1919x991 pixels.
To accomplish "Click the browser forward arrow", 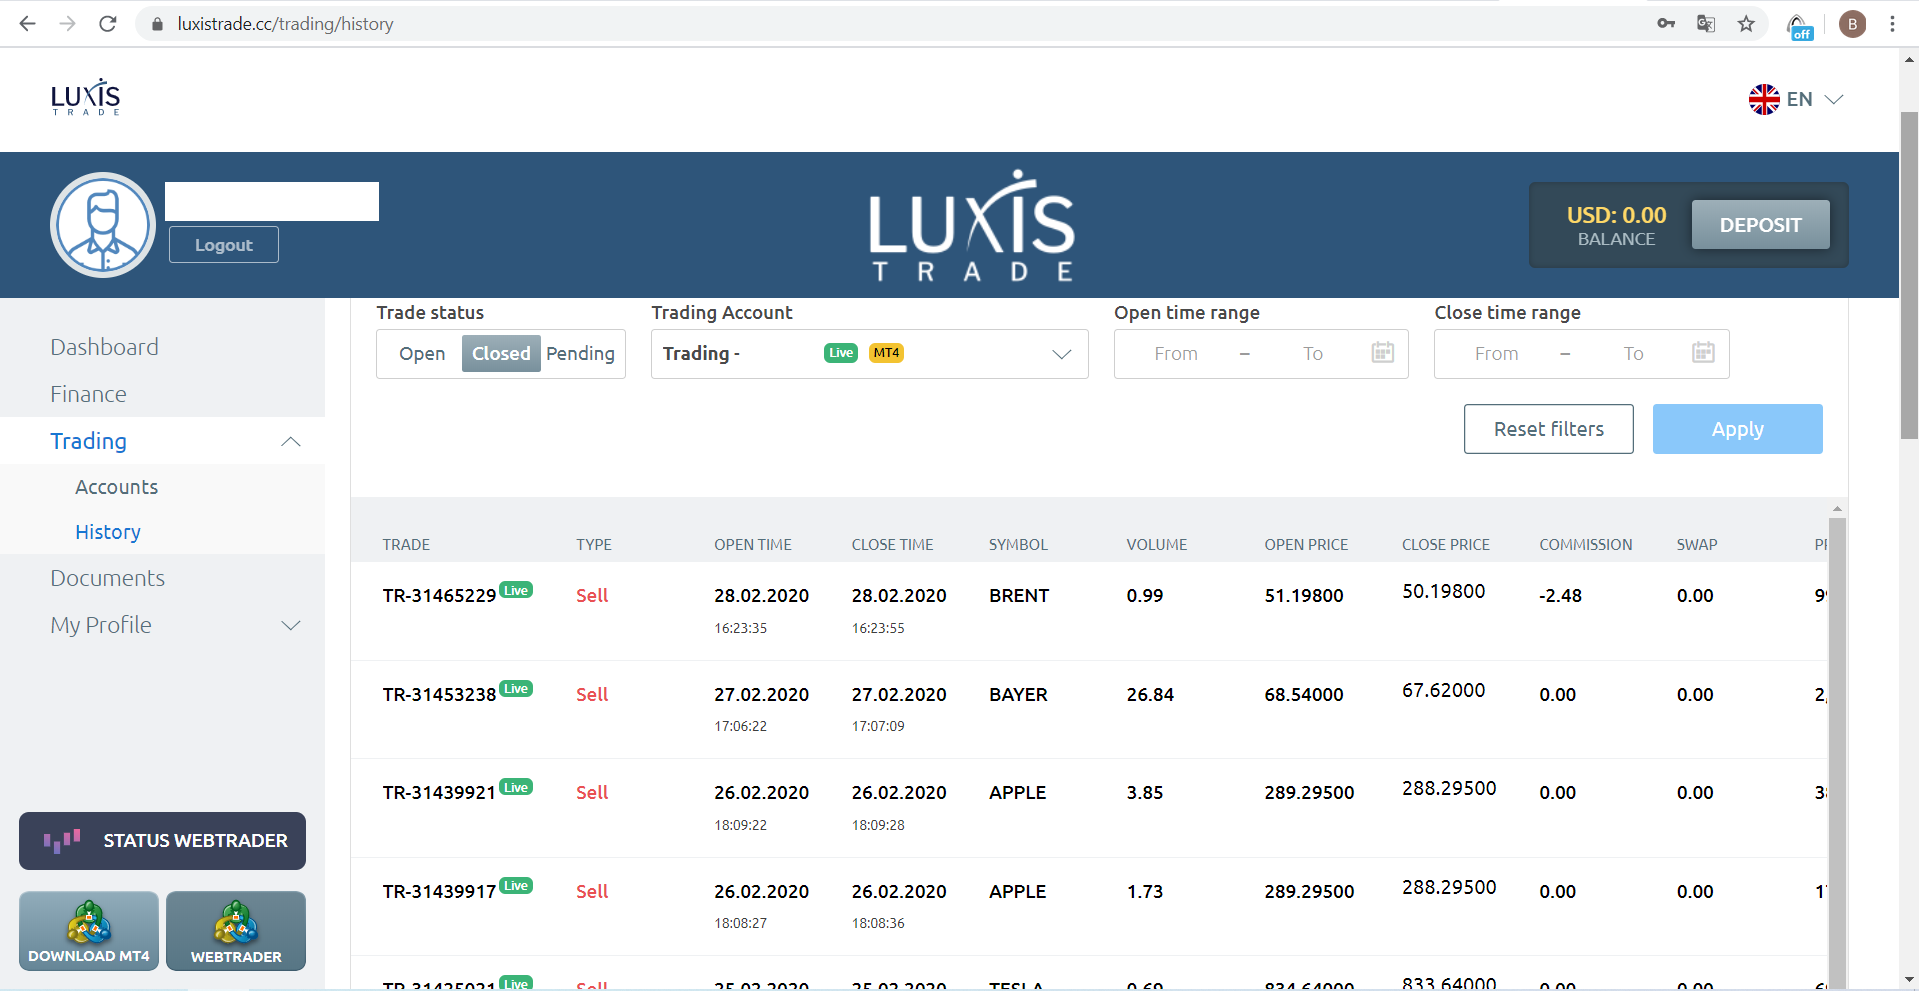I will click(x=67, y=23).
